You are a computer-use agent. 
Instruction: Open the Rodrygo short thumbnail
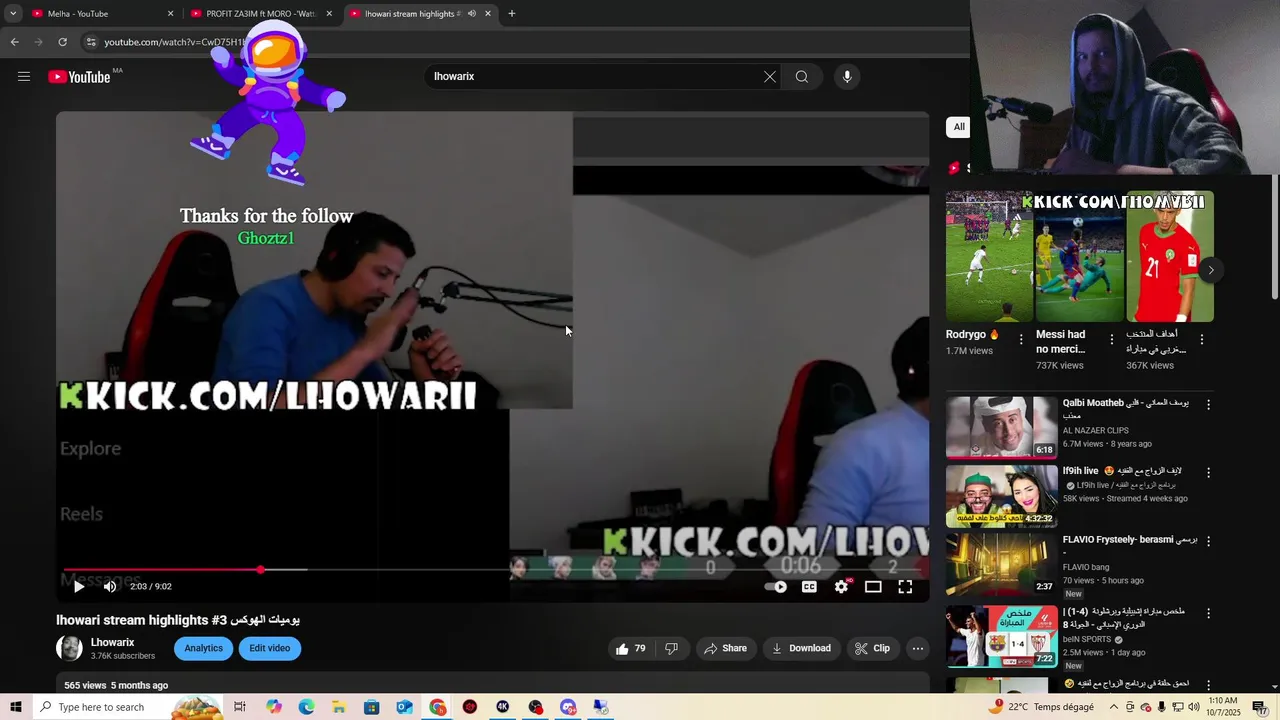tap(989, 257)
